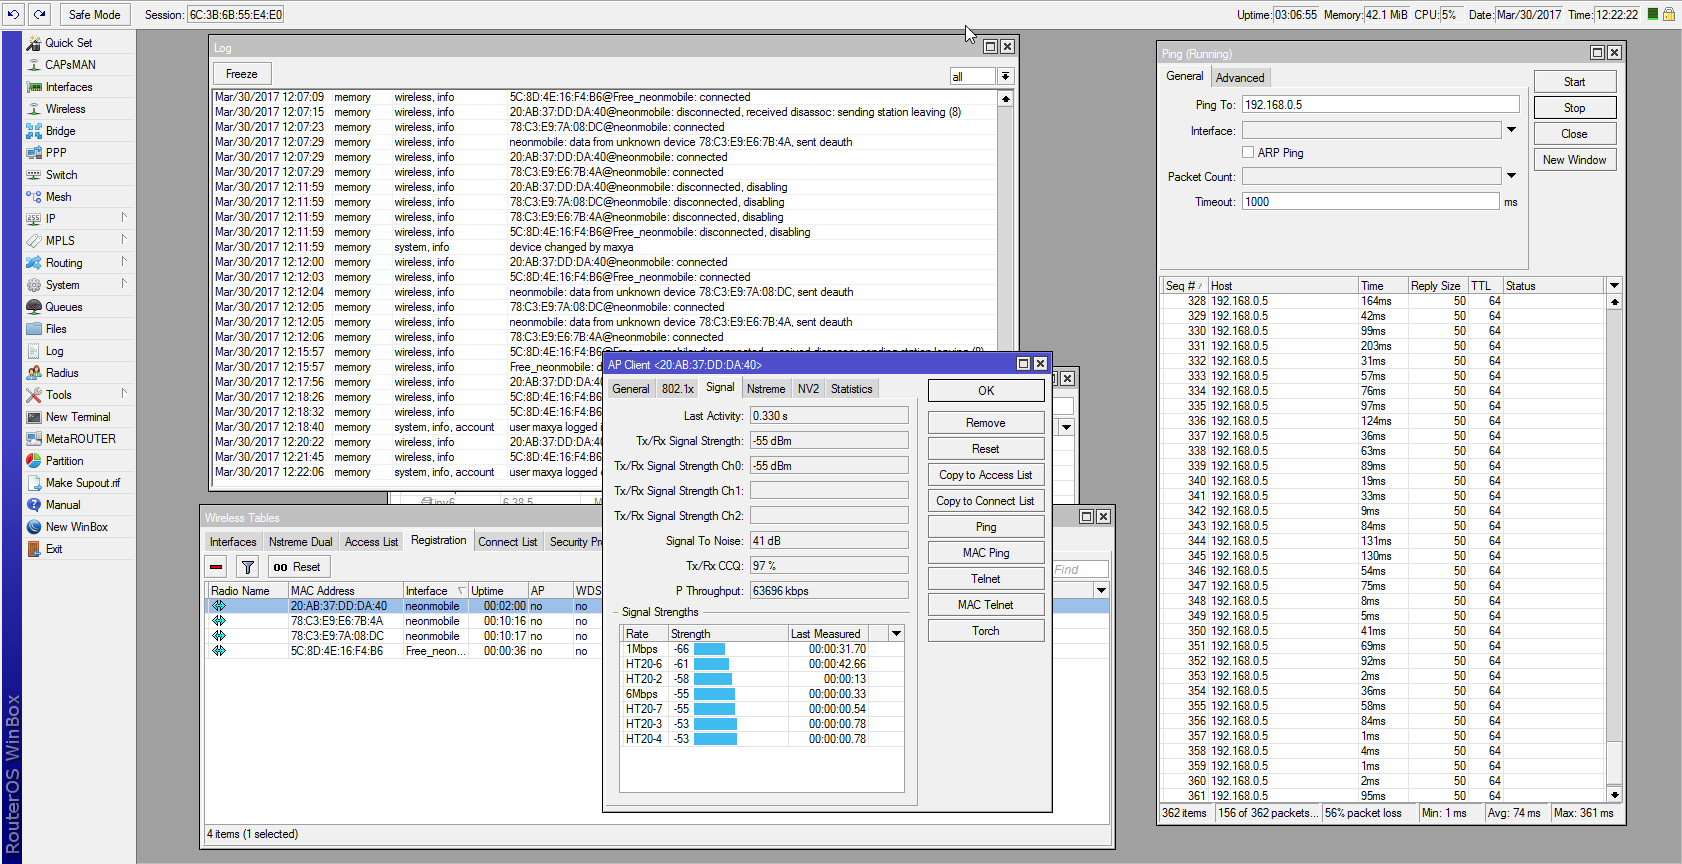Screen dimensions: 1682x864
Task: Open the ping results column selector dropdown
Action: [x=1614, y=285]
